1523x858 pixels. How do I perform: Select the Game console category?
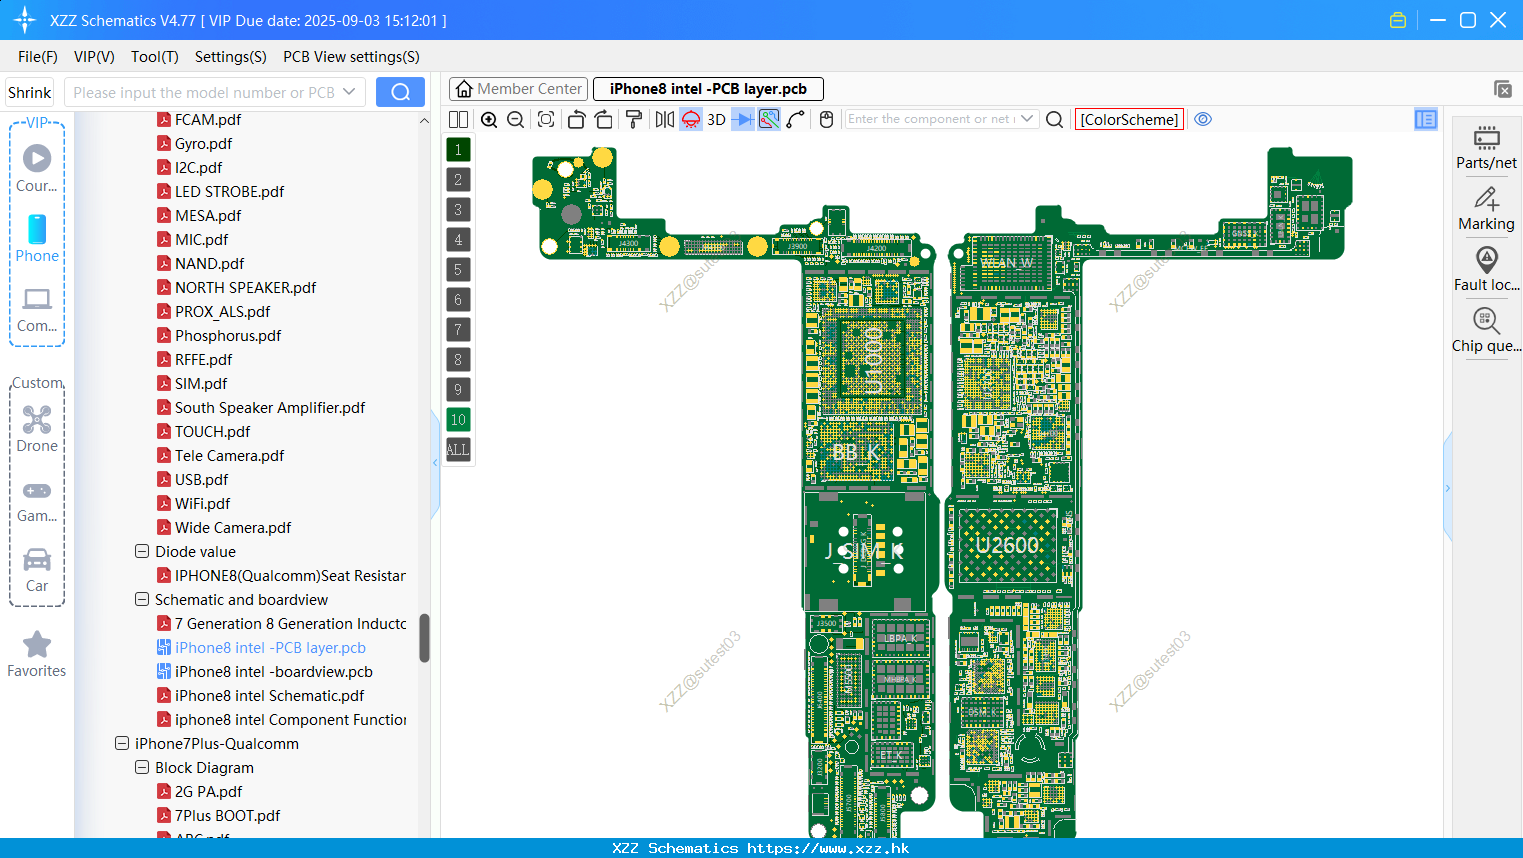(x=37, y=500)
